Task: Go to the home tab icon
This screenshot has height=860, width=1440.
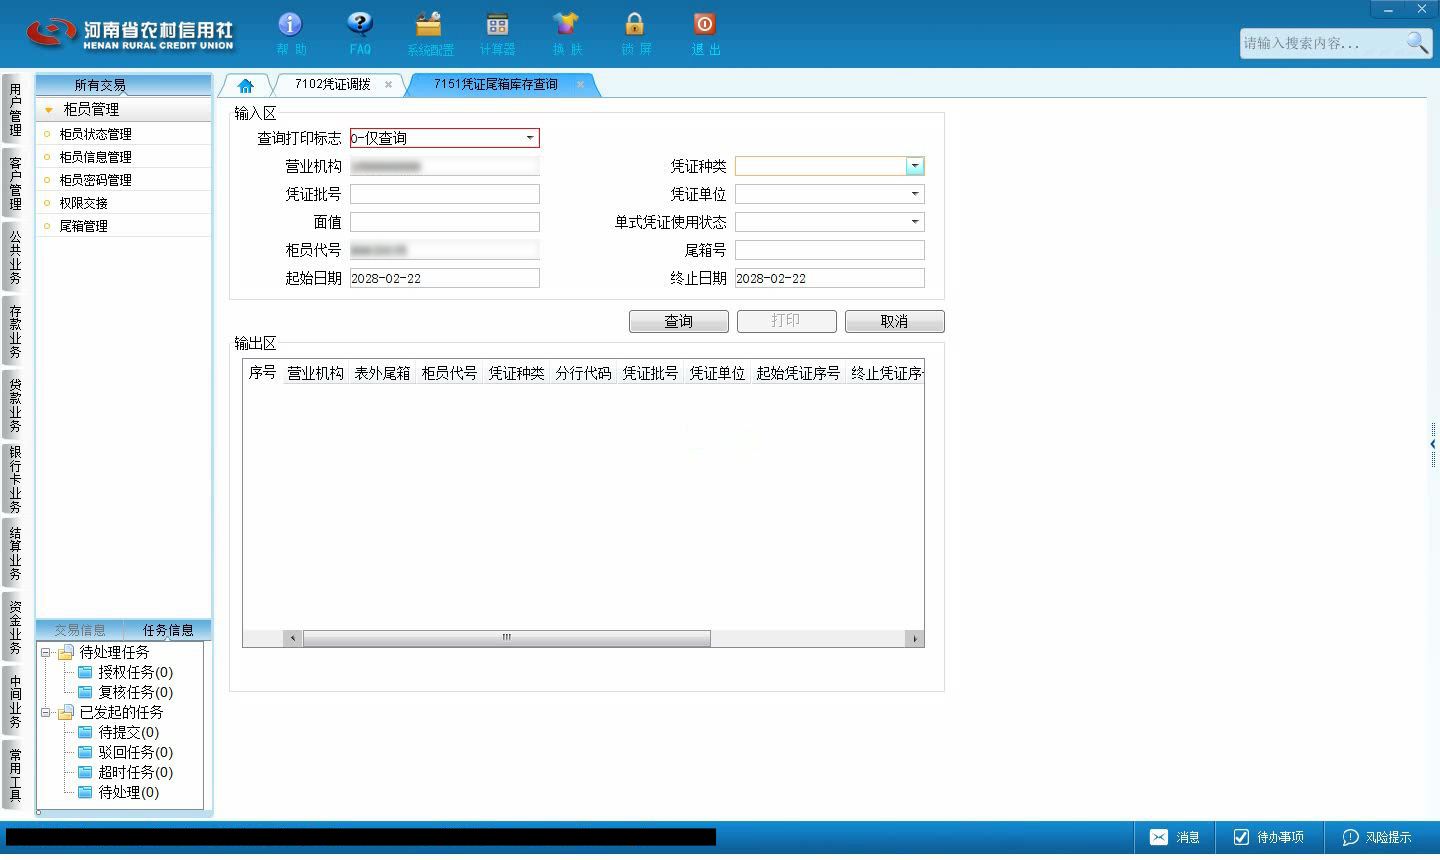Action: coord(246,85)
